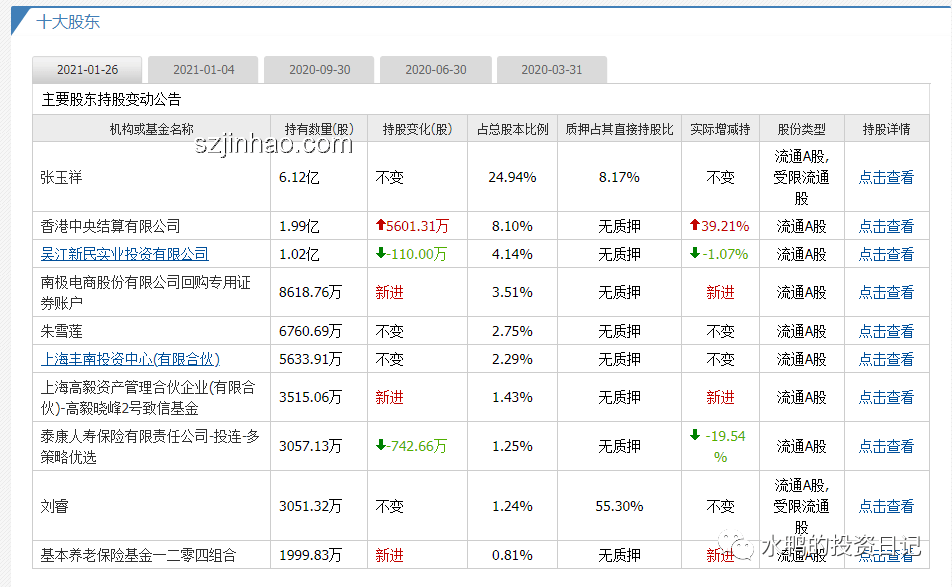Viewport: 952px width, 587px height.
Task: Click the red 39.21% increase value
Action: (719, 226)
